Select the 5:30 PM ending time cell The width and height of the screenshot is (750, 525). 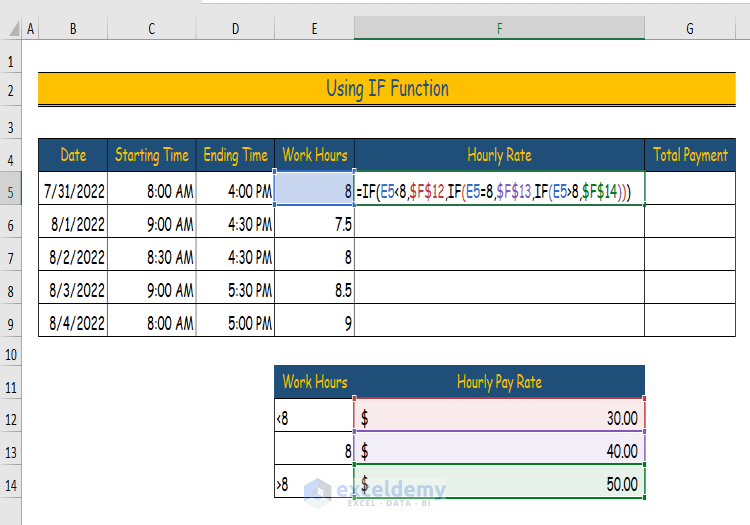click(236, 290)
